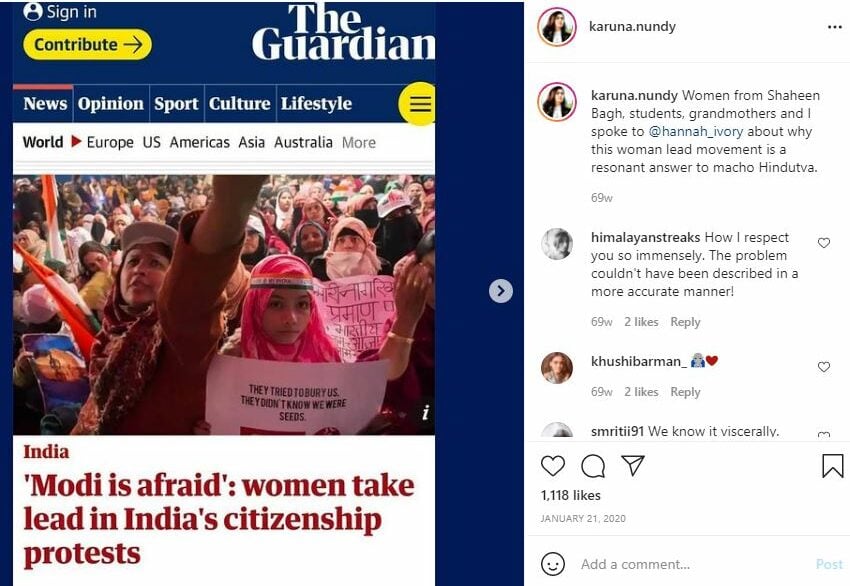
Task: Share post via paper plane icon
Action: click(633, 465)
